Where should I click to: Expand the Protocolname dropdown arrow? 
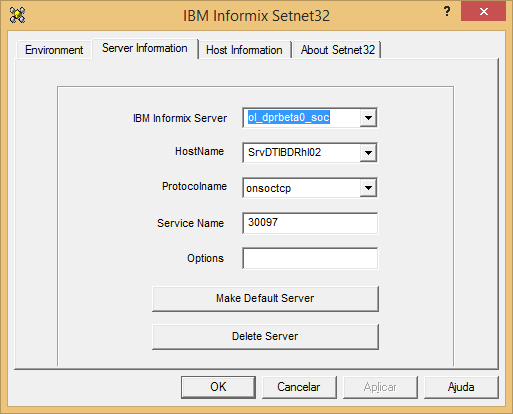(x=368, y=188)
